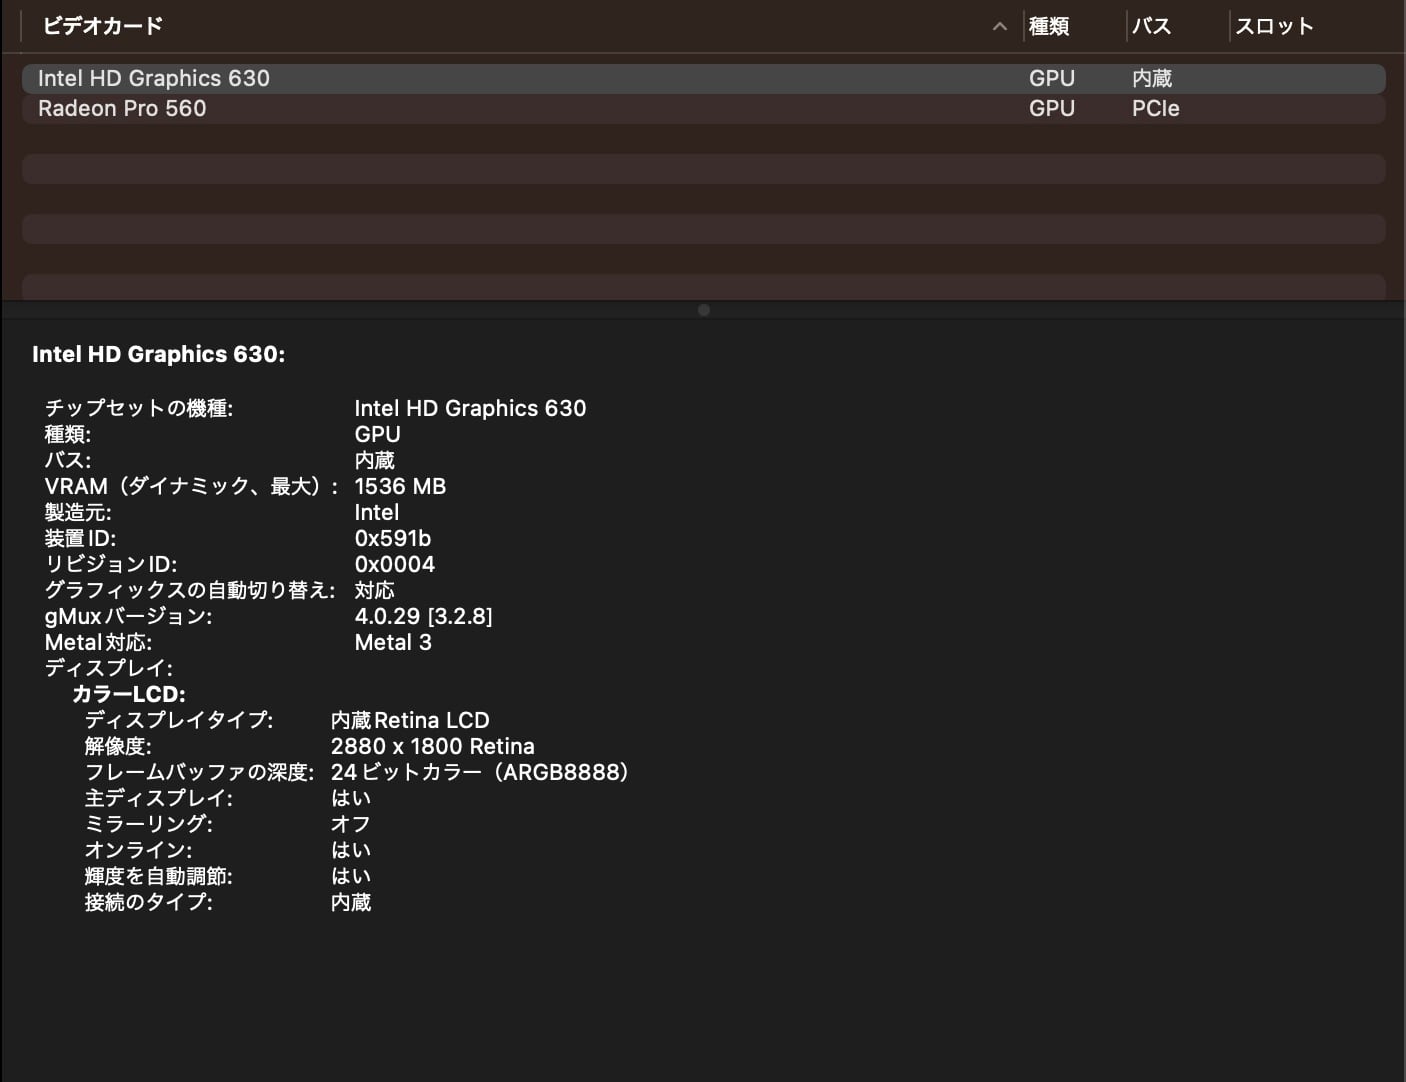
Task: Click the 1536 MB VRAM value
Action: pyautogui.click(x=400, y=486)
